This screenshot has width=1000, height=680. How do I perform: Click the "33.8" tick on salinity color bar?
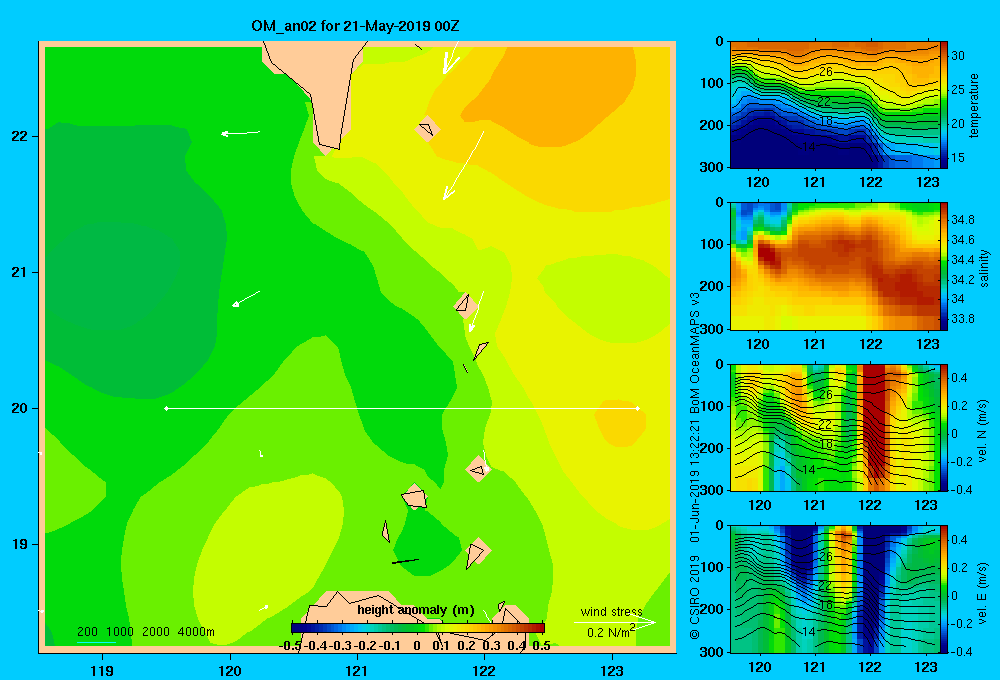click(962, 318)
